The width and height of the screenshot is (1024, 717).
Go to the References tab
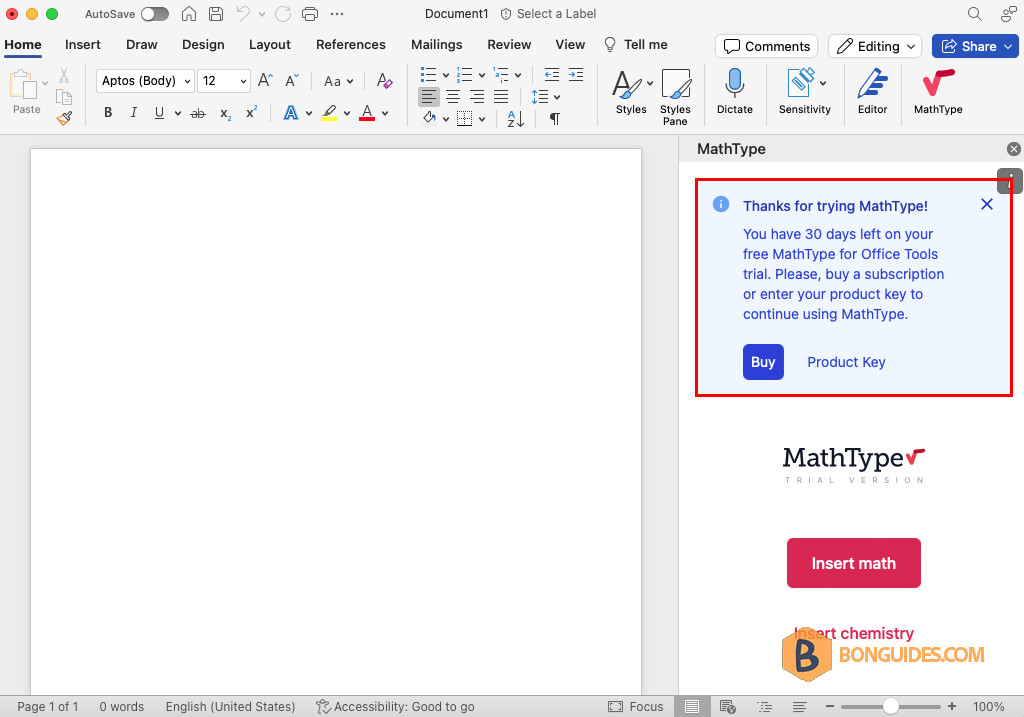pyautogui.click(x=351, y=44)
